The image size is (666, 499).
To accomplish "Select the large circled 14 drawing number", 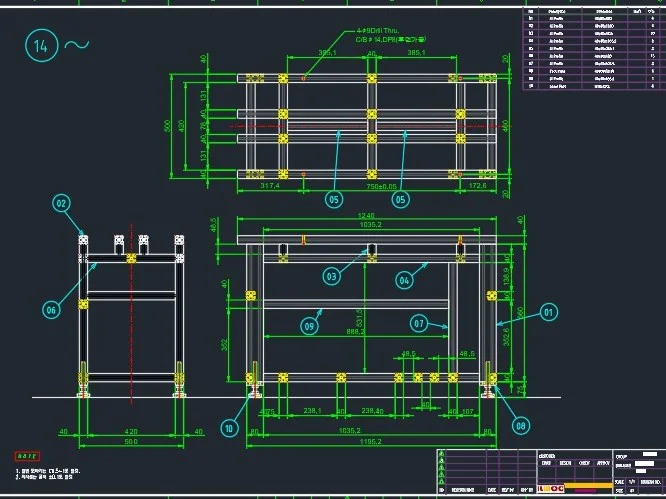I will [x=42, y=45].
